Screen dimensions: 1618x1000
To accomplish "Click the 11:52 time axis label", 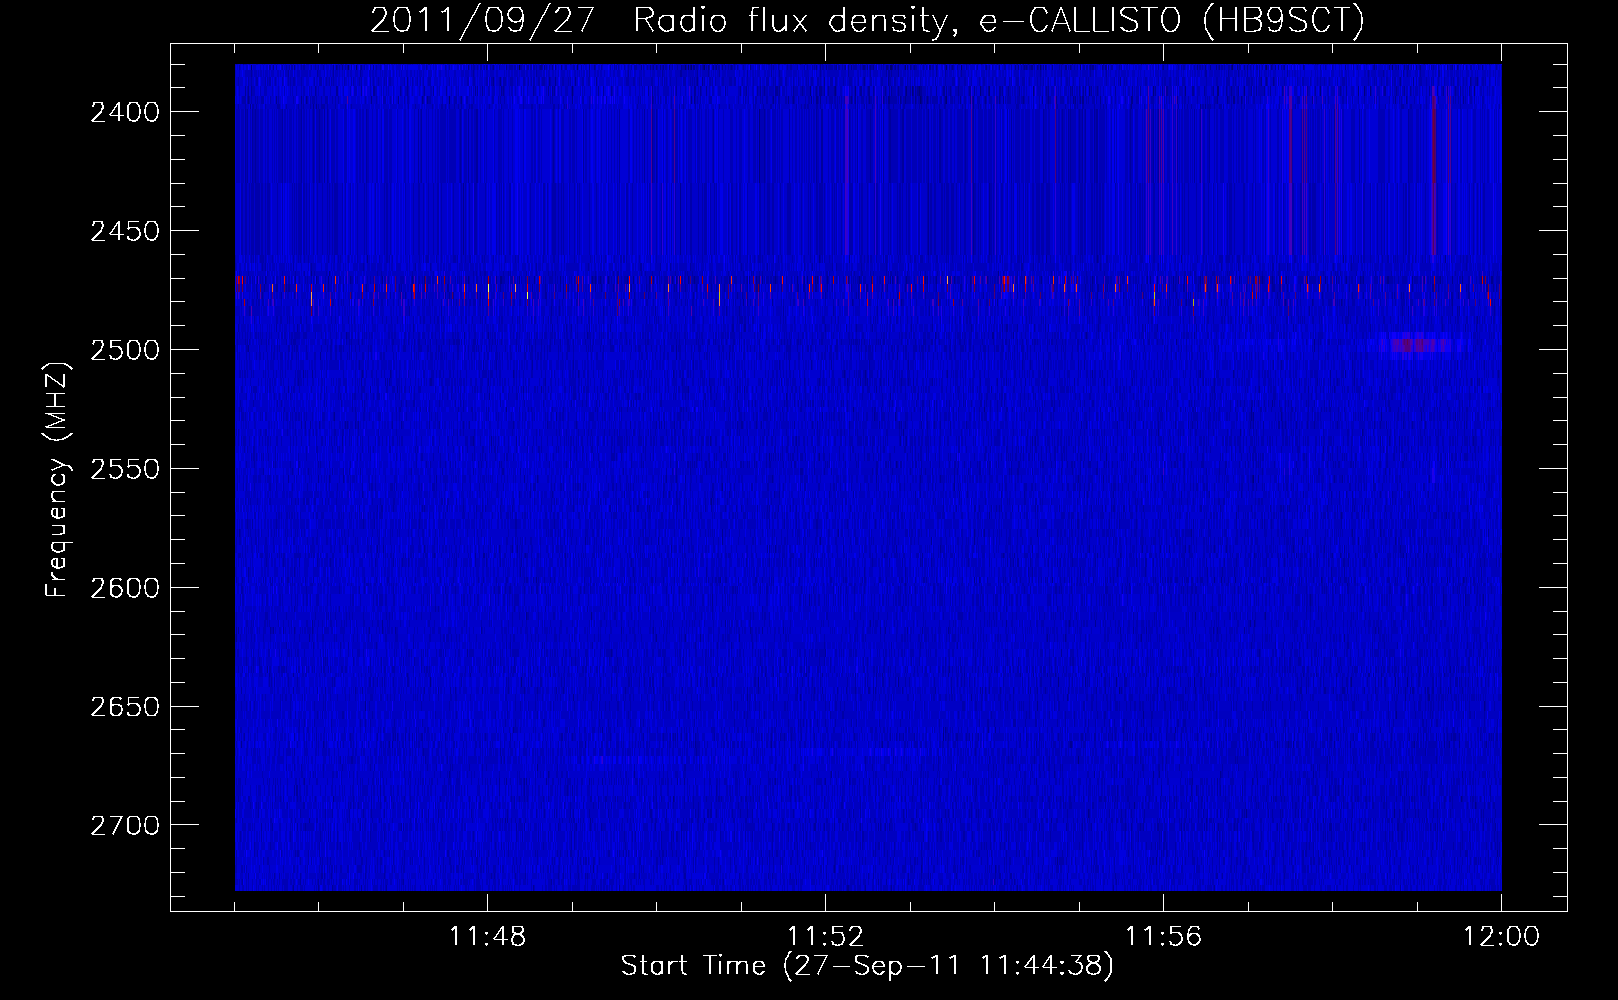I will click(825, 937).
